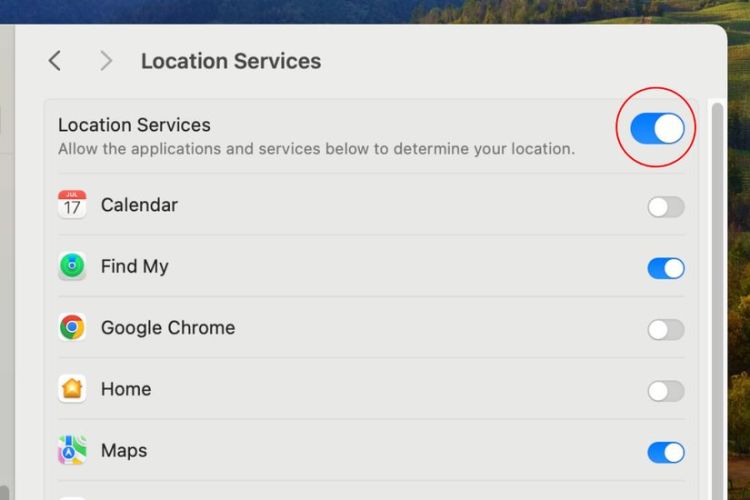Image resolution: width=750 pixels, height=500 pixels.
Task: Click the Calendar app icon
Action: point(72,205)
